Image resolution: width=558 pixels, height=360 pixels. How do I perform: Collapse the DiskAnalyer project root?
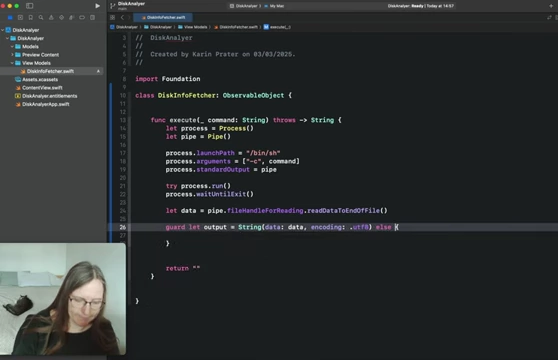click(x=3, y=30)
